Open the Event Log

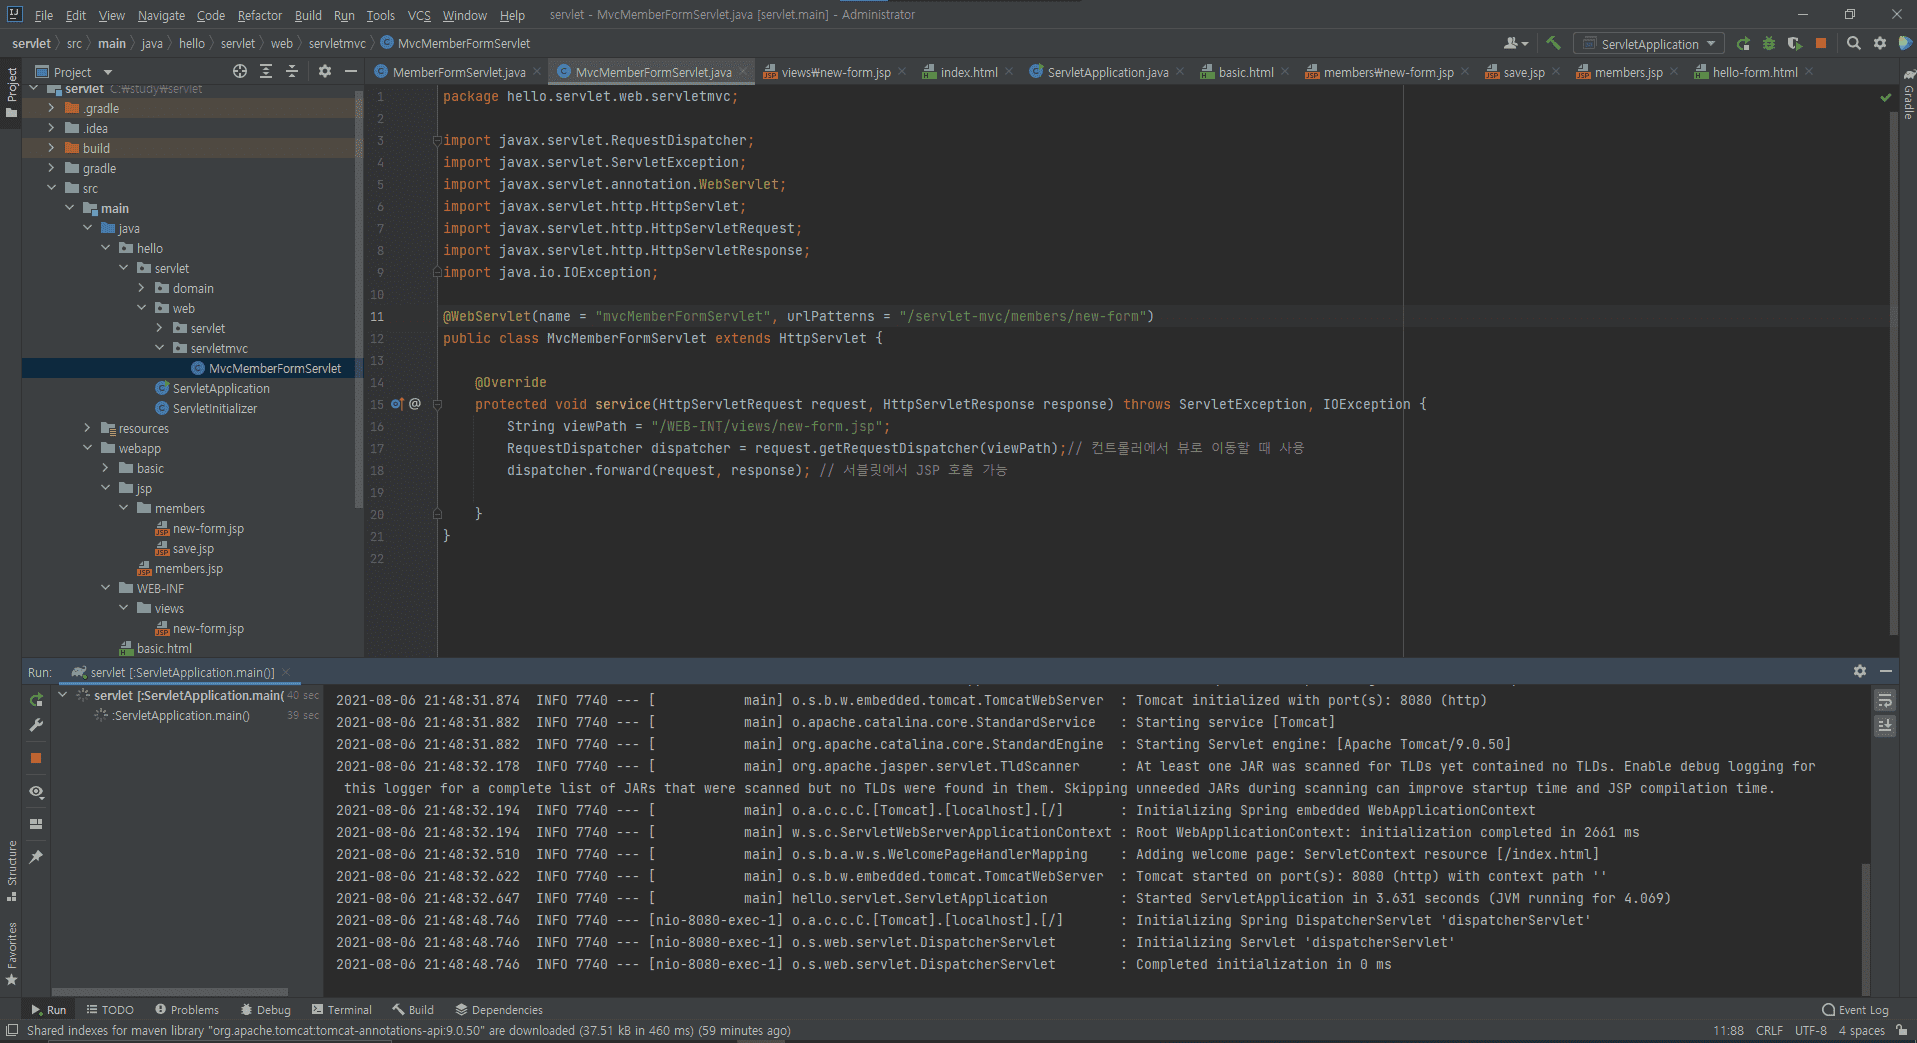tap(1855, 1010)
